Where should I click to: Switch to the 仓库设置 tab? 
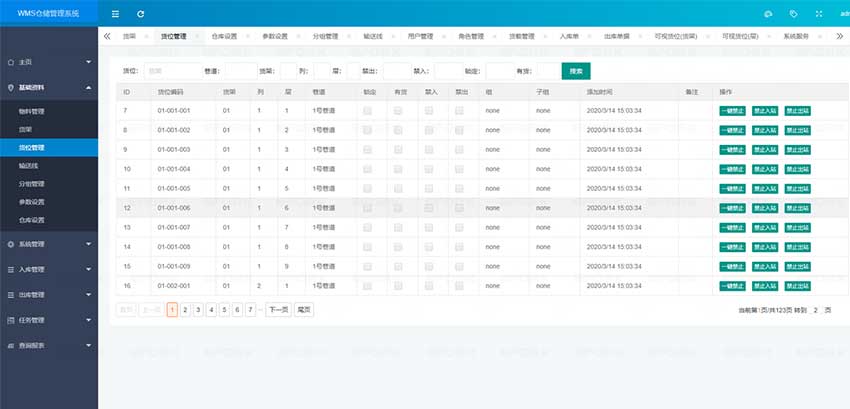pyautogui.click(x=225, y=36)
